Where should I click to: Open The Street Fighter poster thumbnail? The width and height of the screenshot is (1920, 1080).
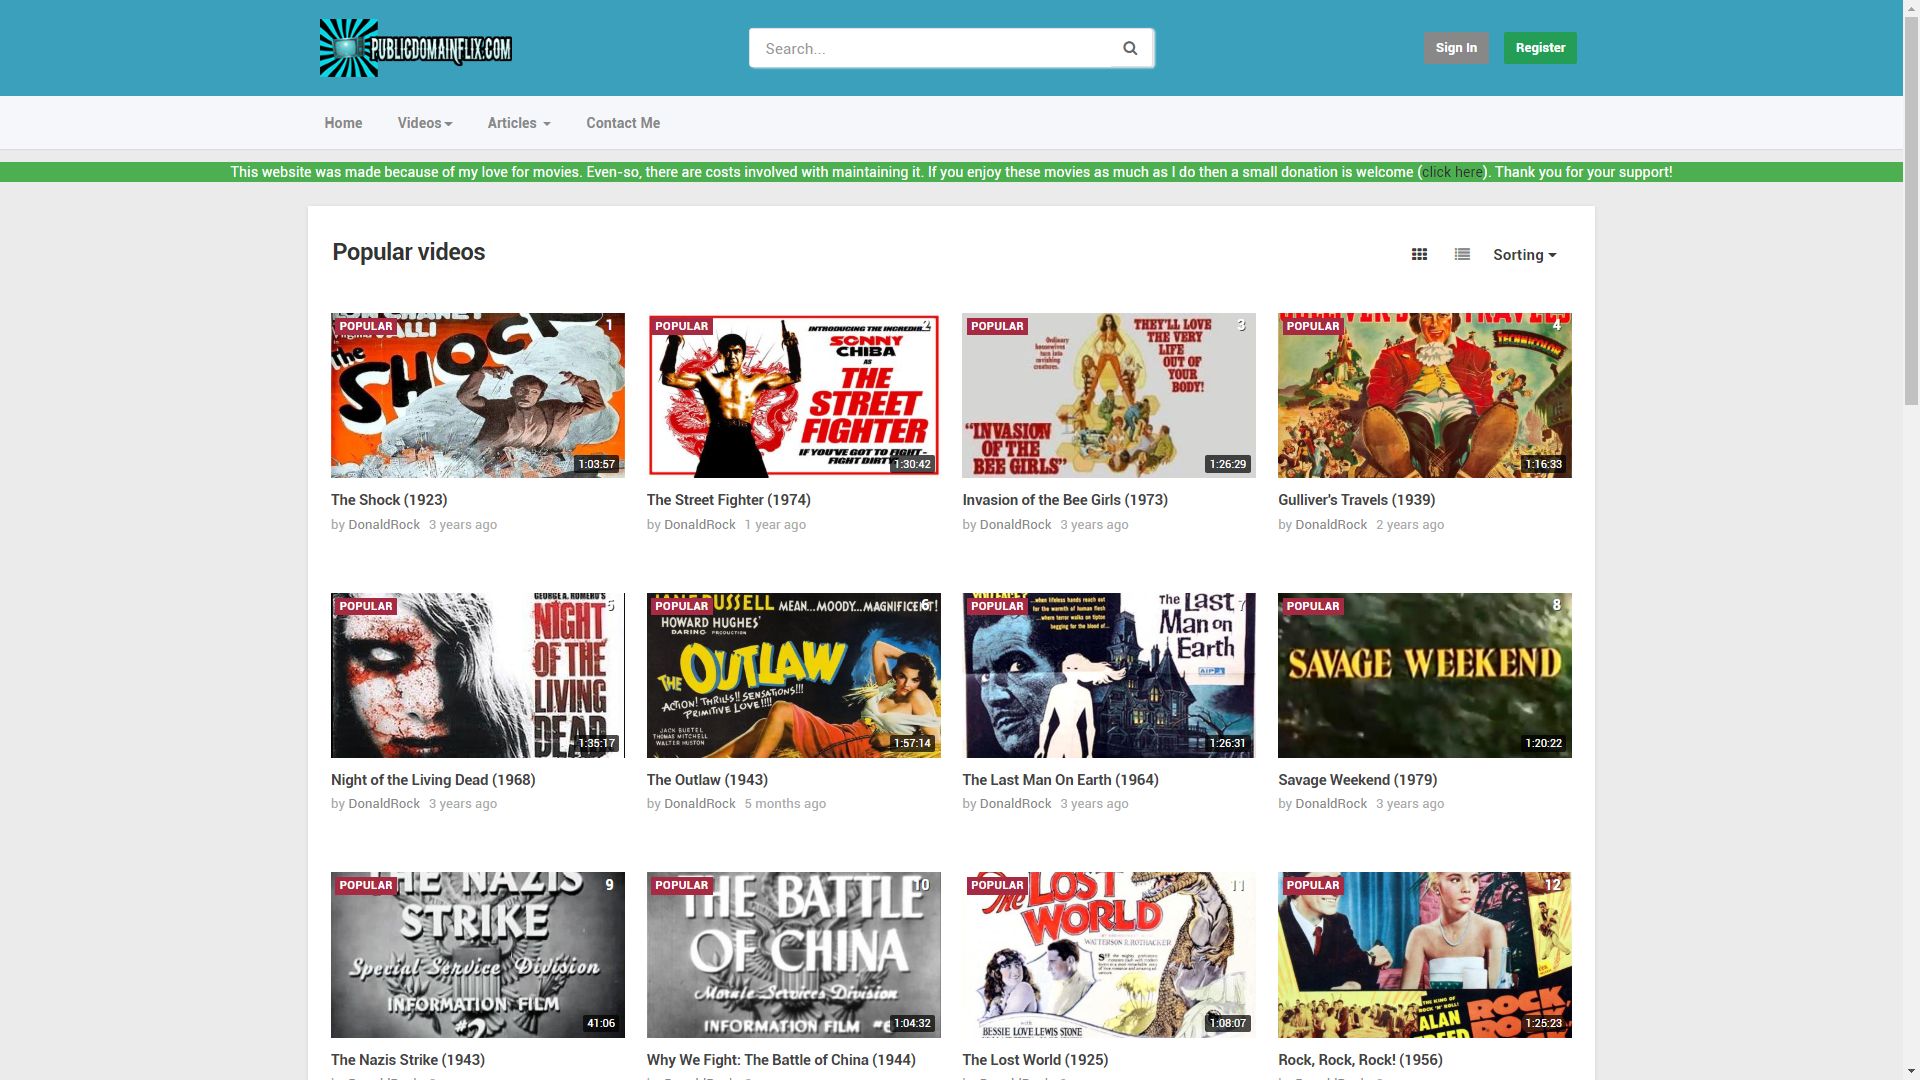point(794,395)
